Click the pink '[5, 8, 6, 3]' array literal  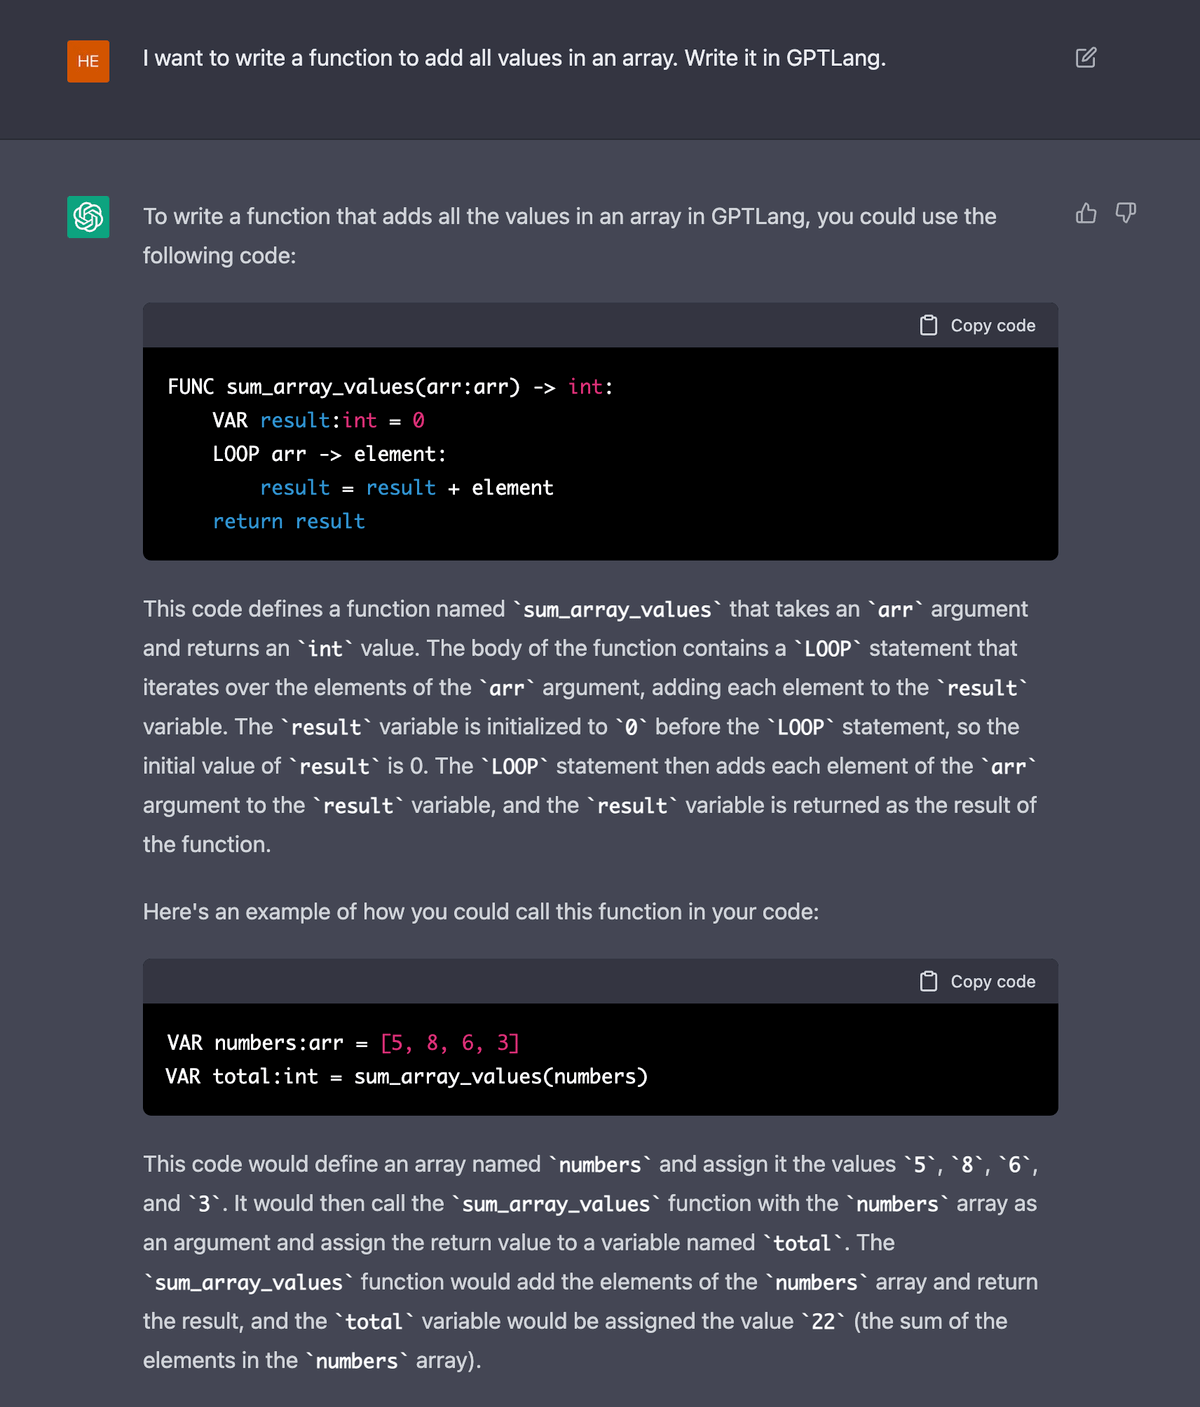coord(450,1043)
